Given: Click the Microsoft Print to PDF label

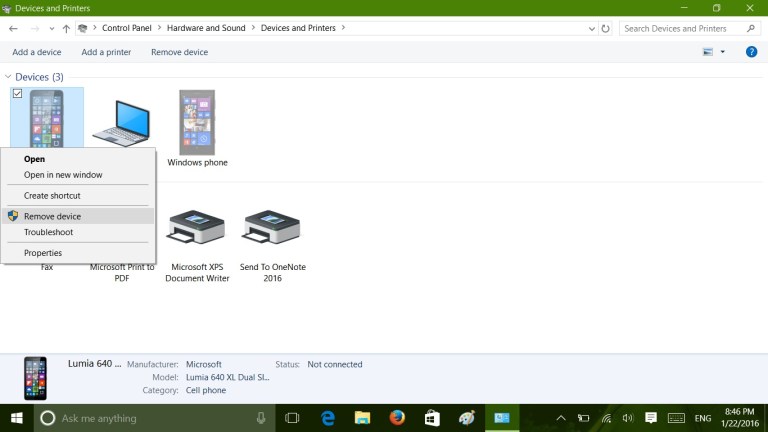Looking at the screenshot, I should coord(122,272).
